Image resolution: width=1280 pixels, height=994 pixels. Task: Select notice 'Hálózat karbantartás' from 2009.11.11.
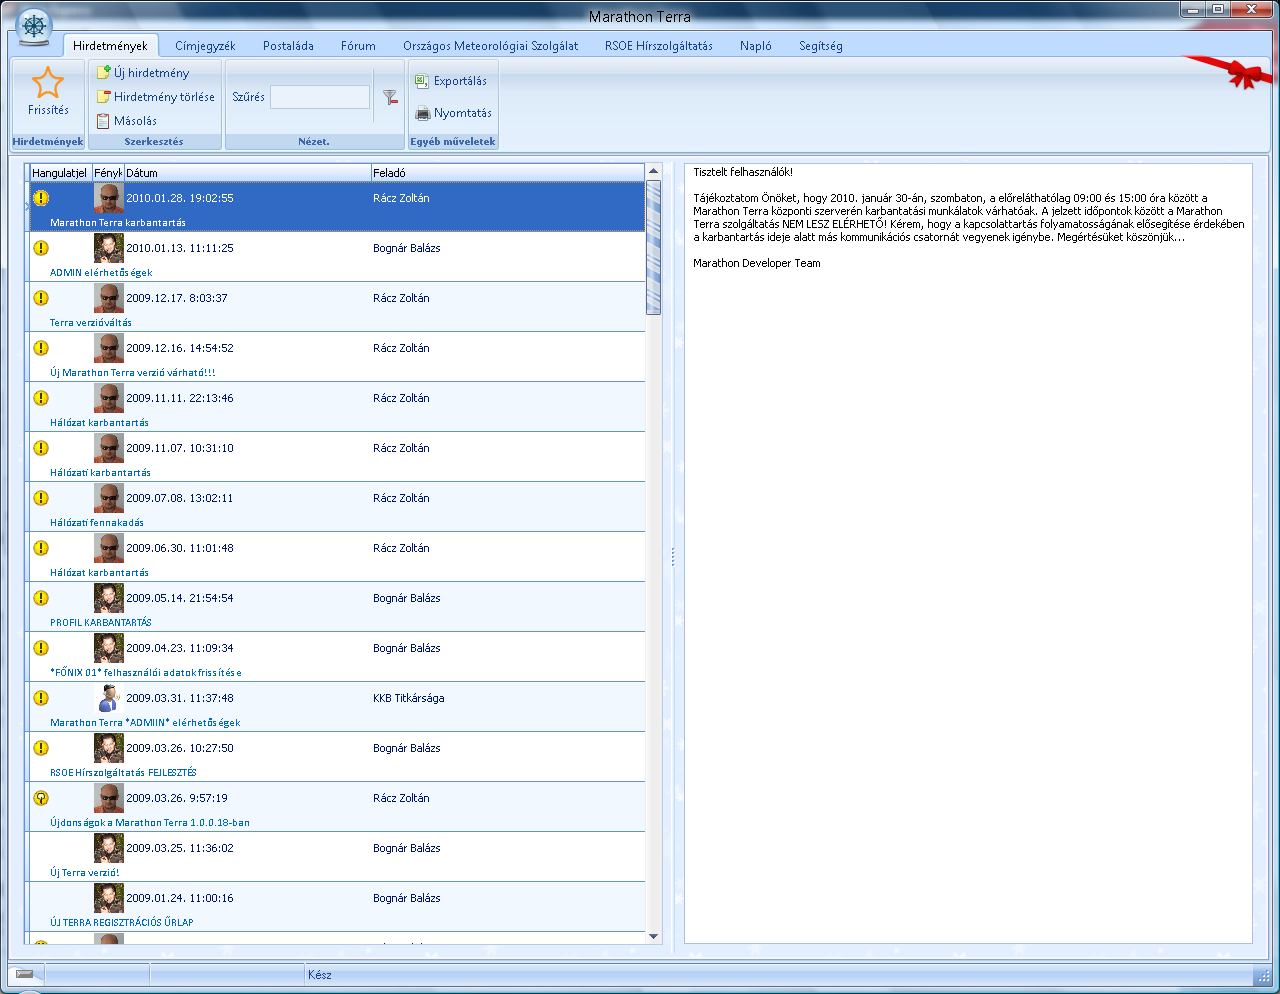[x=99, y=423]
